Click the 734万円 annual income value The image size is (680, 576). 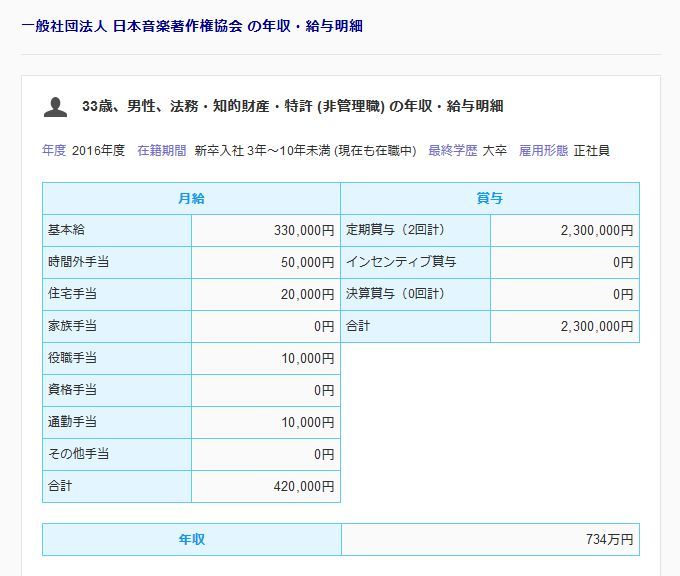609,540
